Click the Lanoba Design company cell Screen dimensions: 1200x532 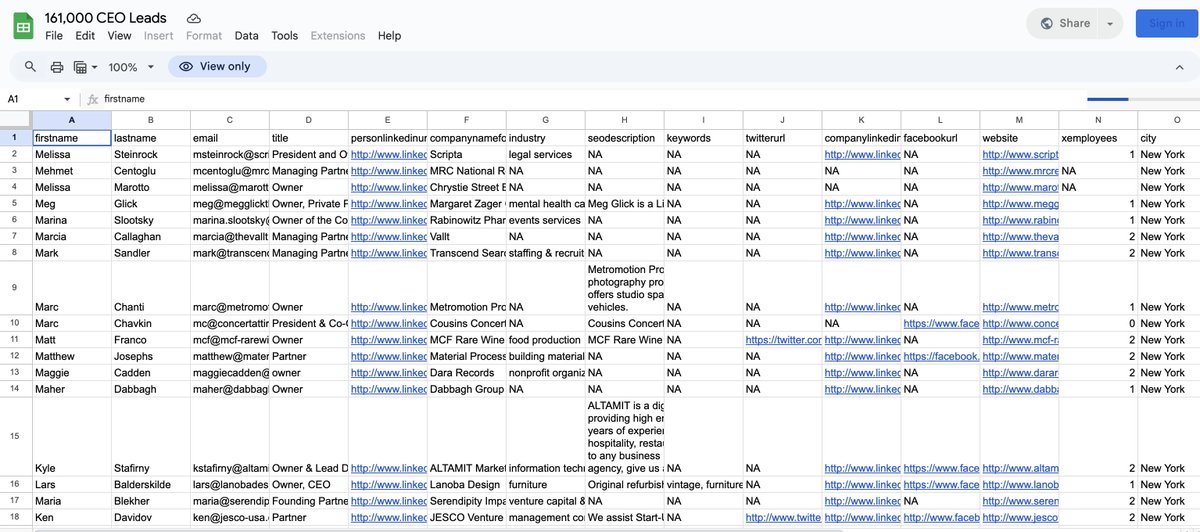tap(467, 484)
